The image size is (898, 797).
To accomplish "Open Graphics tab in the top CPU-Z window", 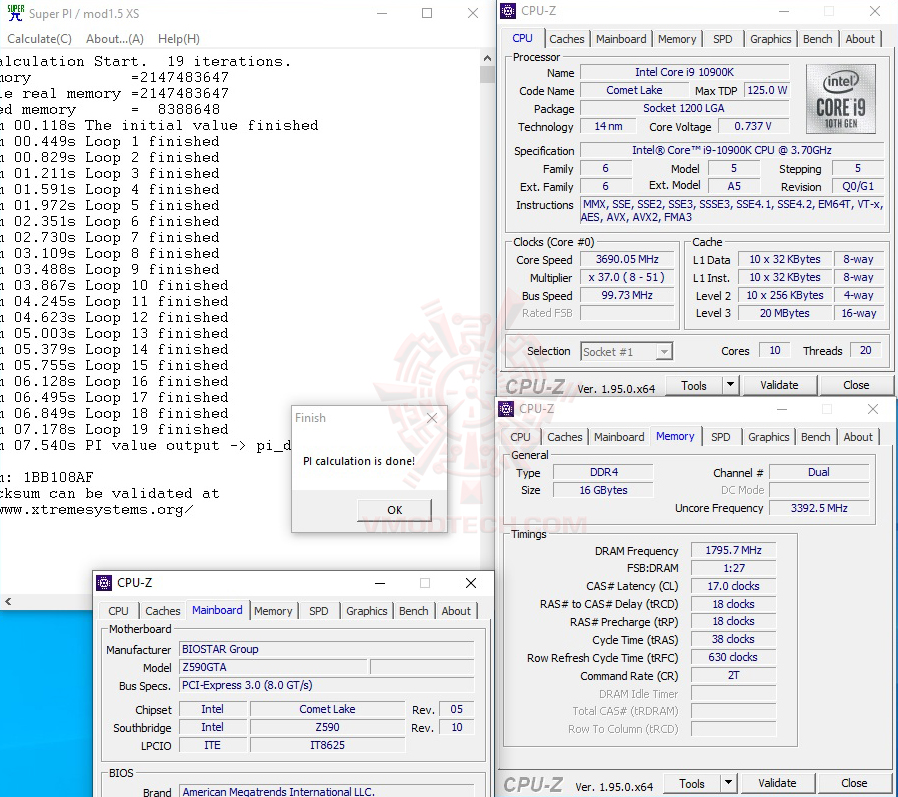I will [770, 39].
